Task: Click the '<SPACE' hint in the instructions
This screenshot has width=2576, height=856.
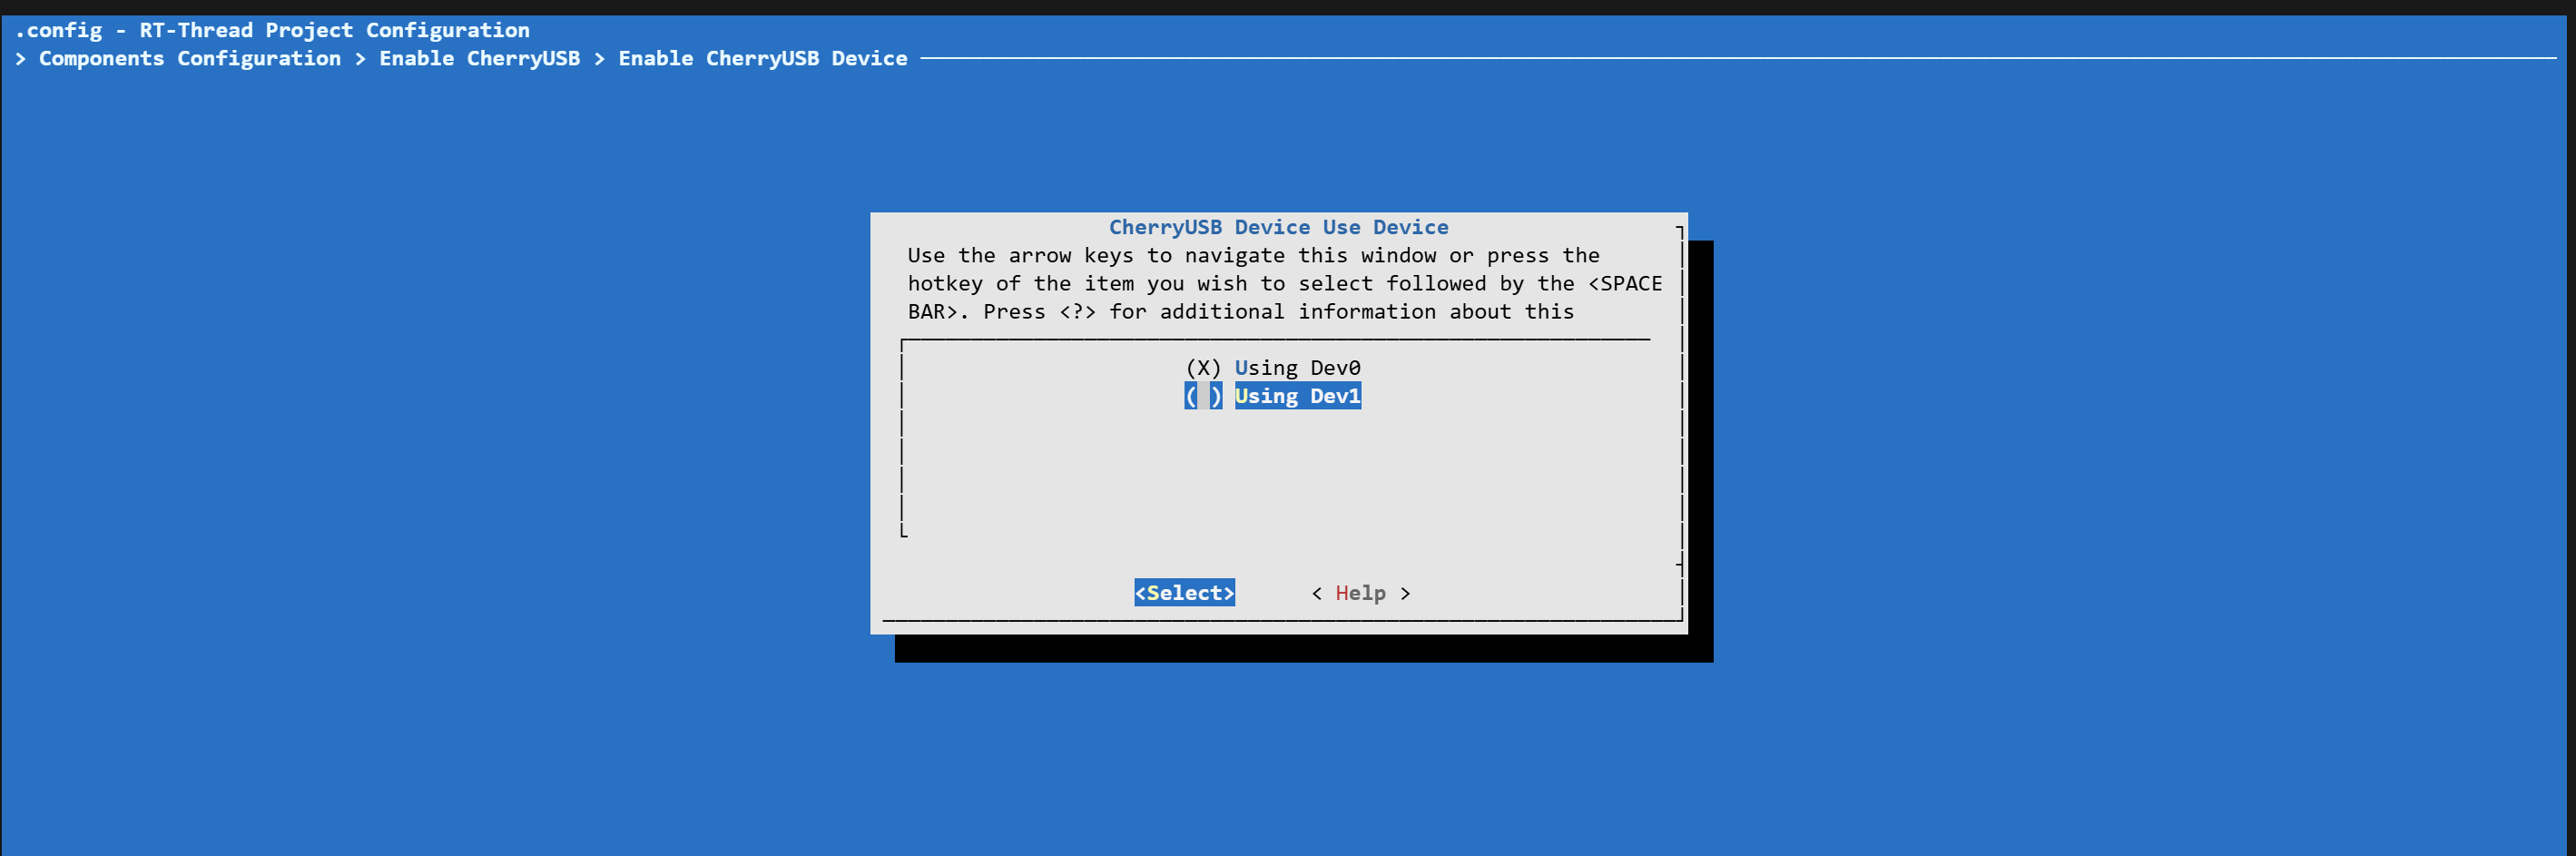Action: tap(1625, 283)
